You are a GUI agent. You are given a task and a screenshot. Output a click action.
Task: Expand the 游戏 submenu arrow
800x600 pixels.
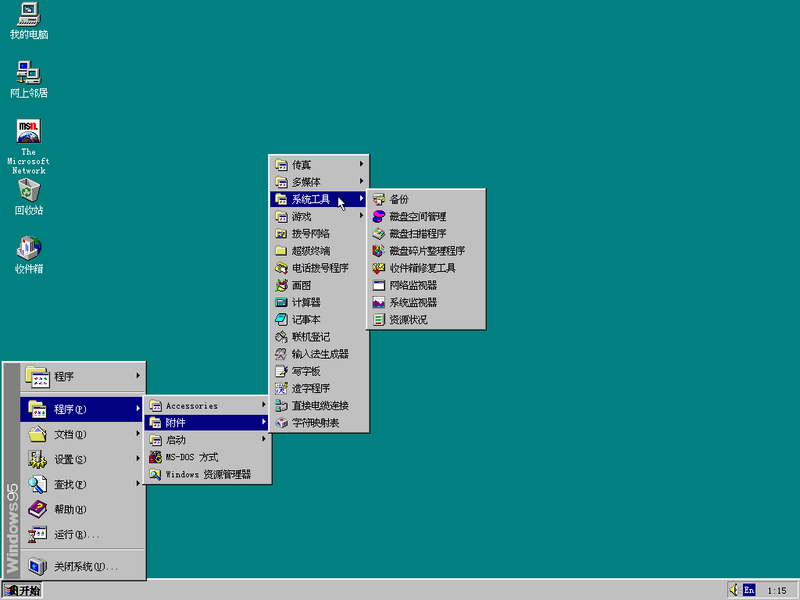coord(361,216)
